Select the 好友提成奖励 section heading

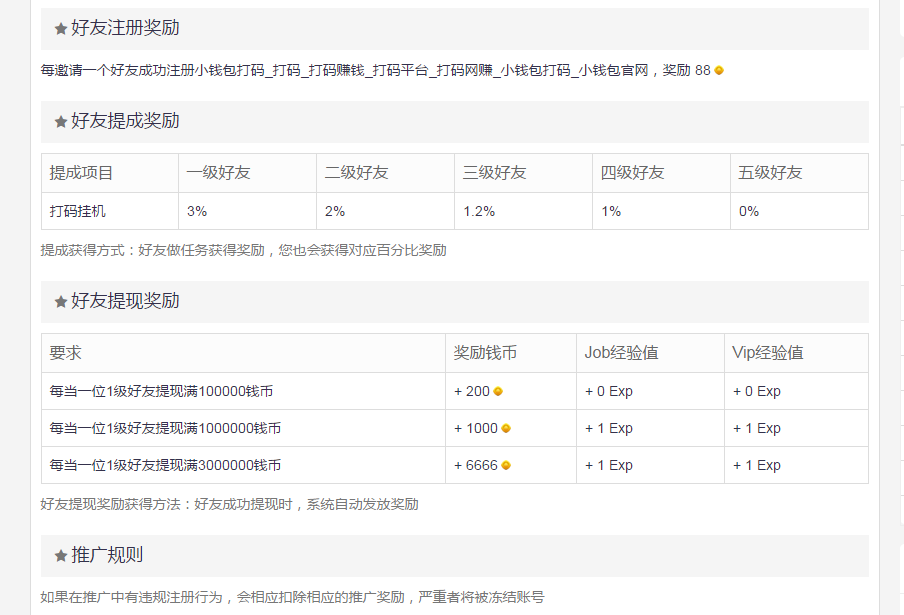(x=125, y=121)
